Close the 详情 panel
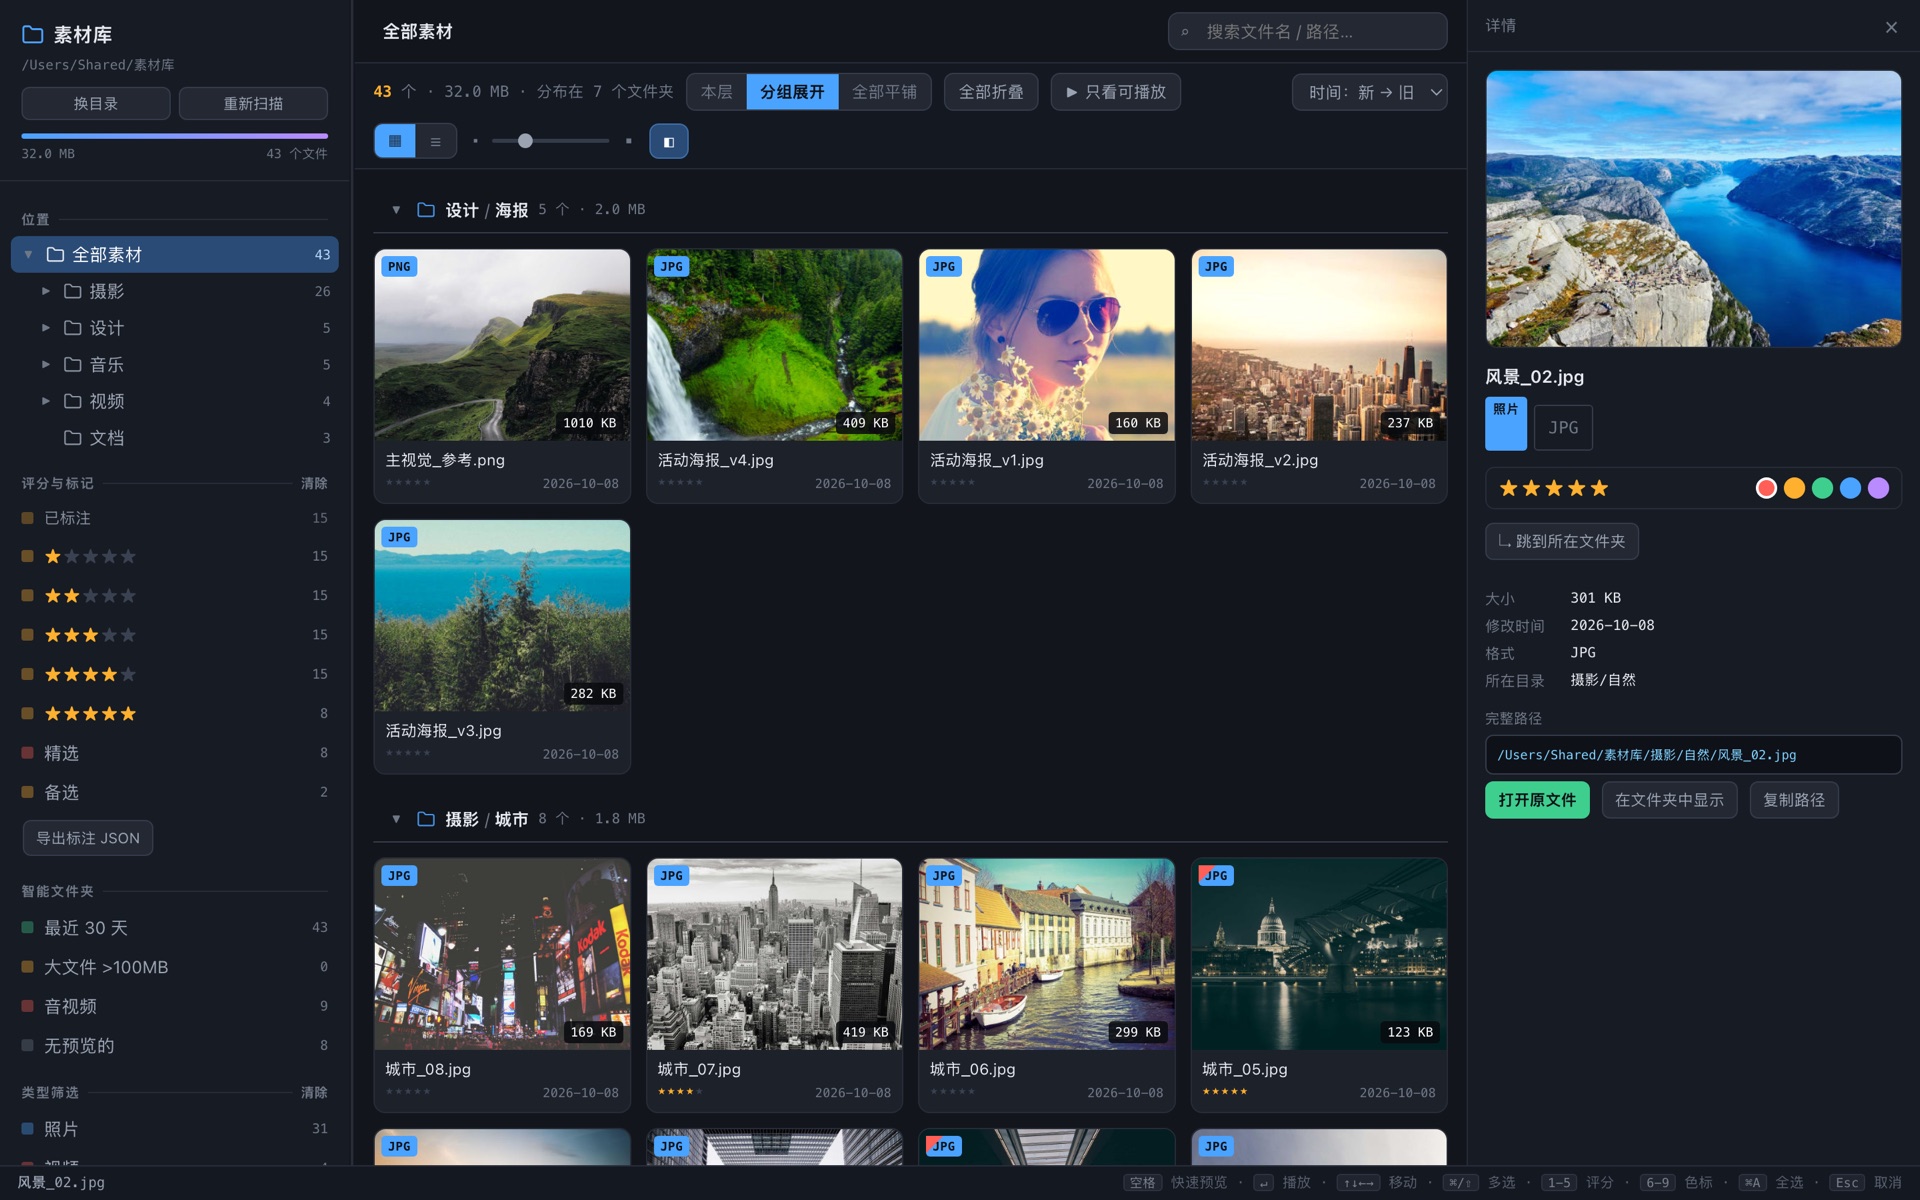1920x1200 pixels. [x=1891, y=27]
